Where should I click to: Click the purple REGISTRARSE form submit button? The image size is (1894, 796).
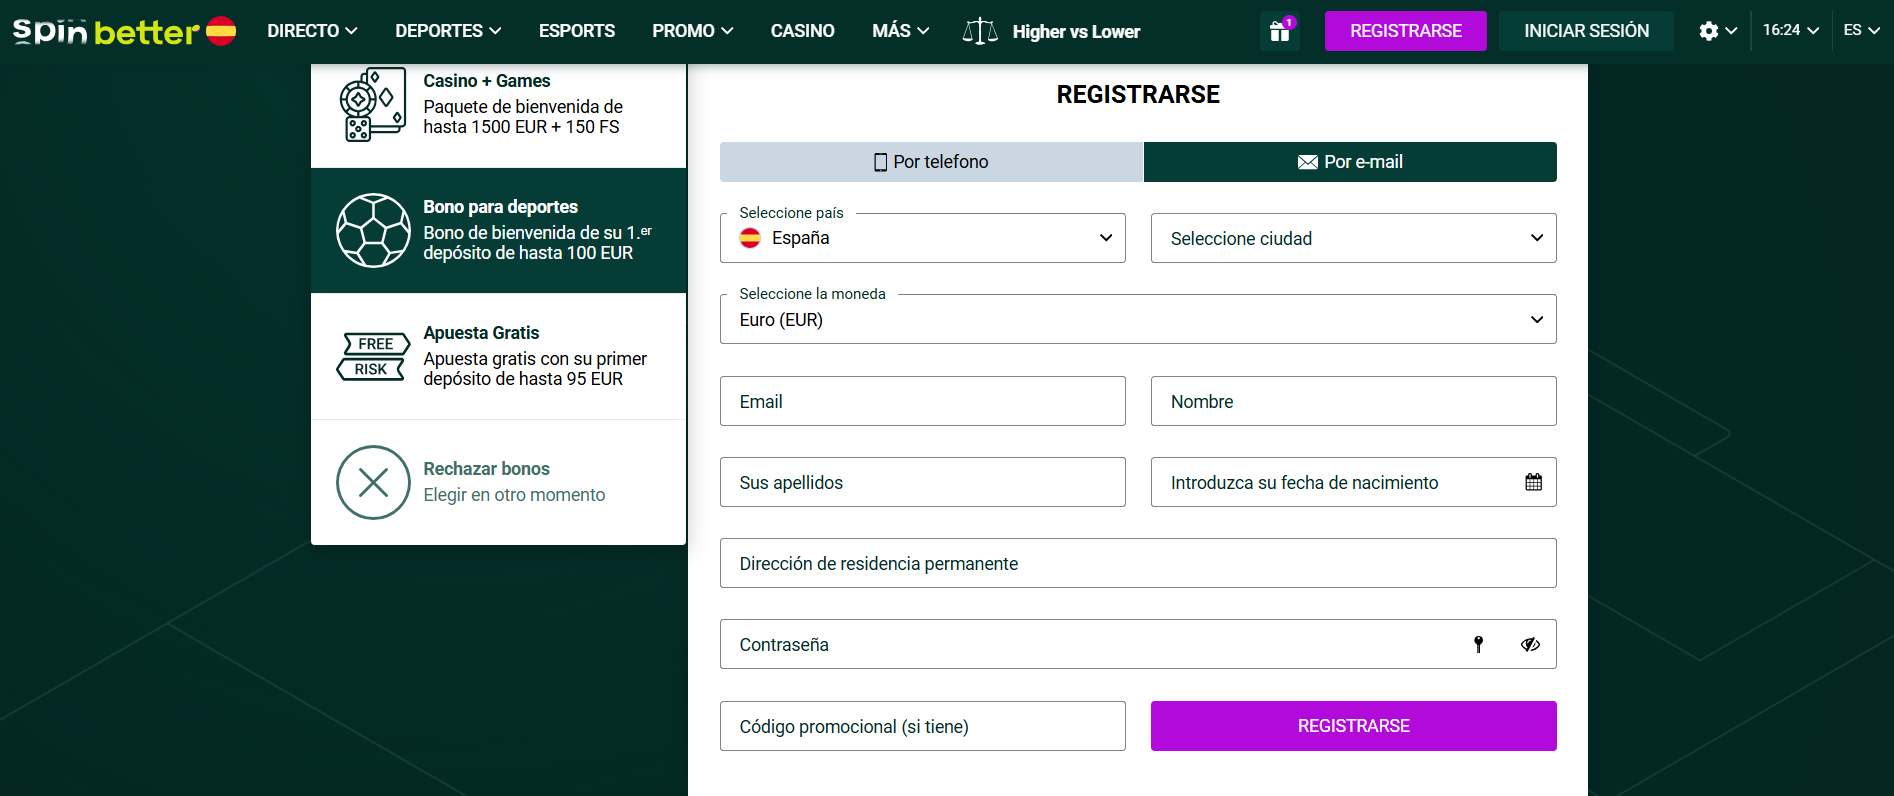pos(1353,726)
